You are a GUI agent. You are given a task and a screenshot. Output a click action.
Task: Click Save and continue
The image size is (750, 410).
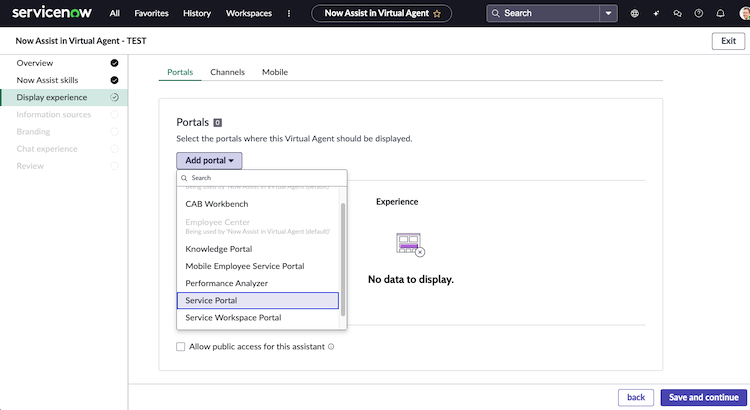click(x=704, y=397)
